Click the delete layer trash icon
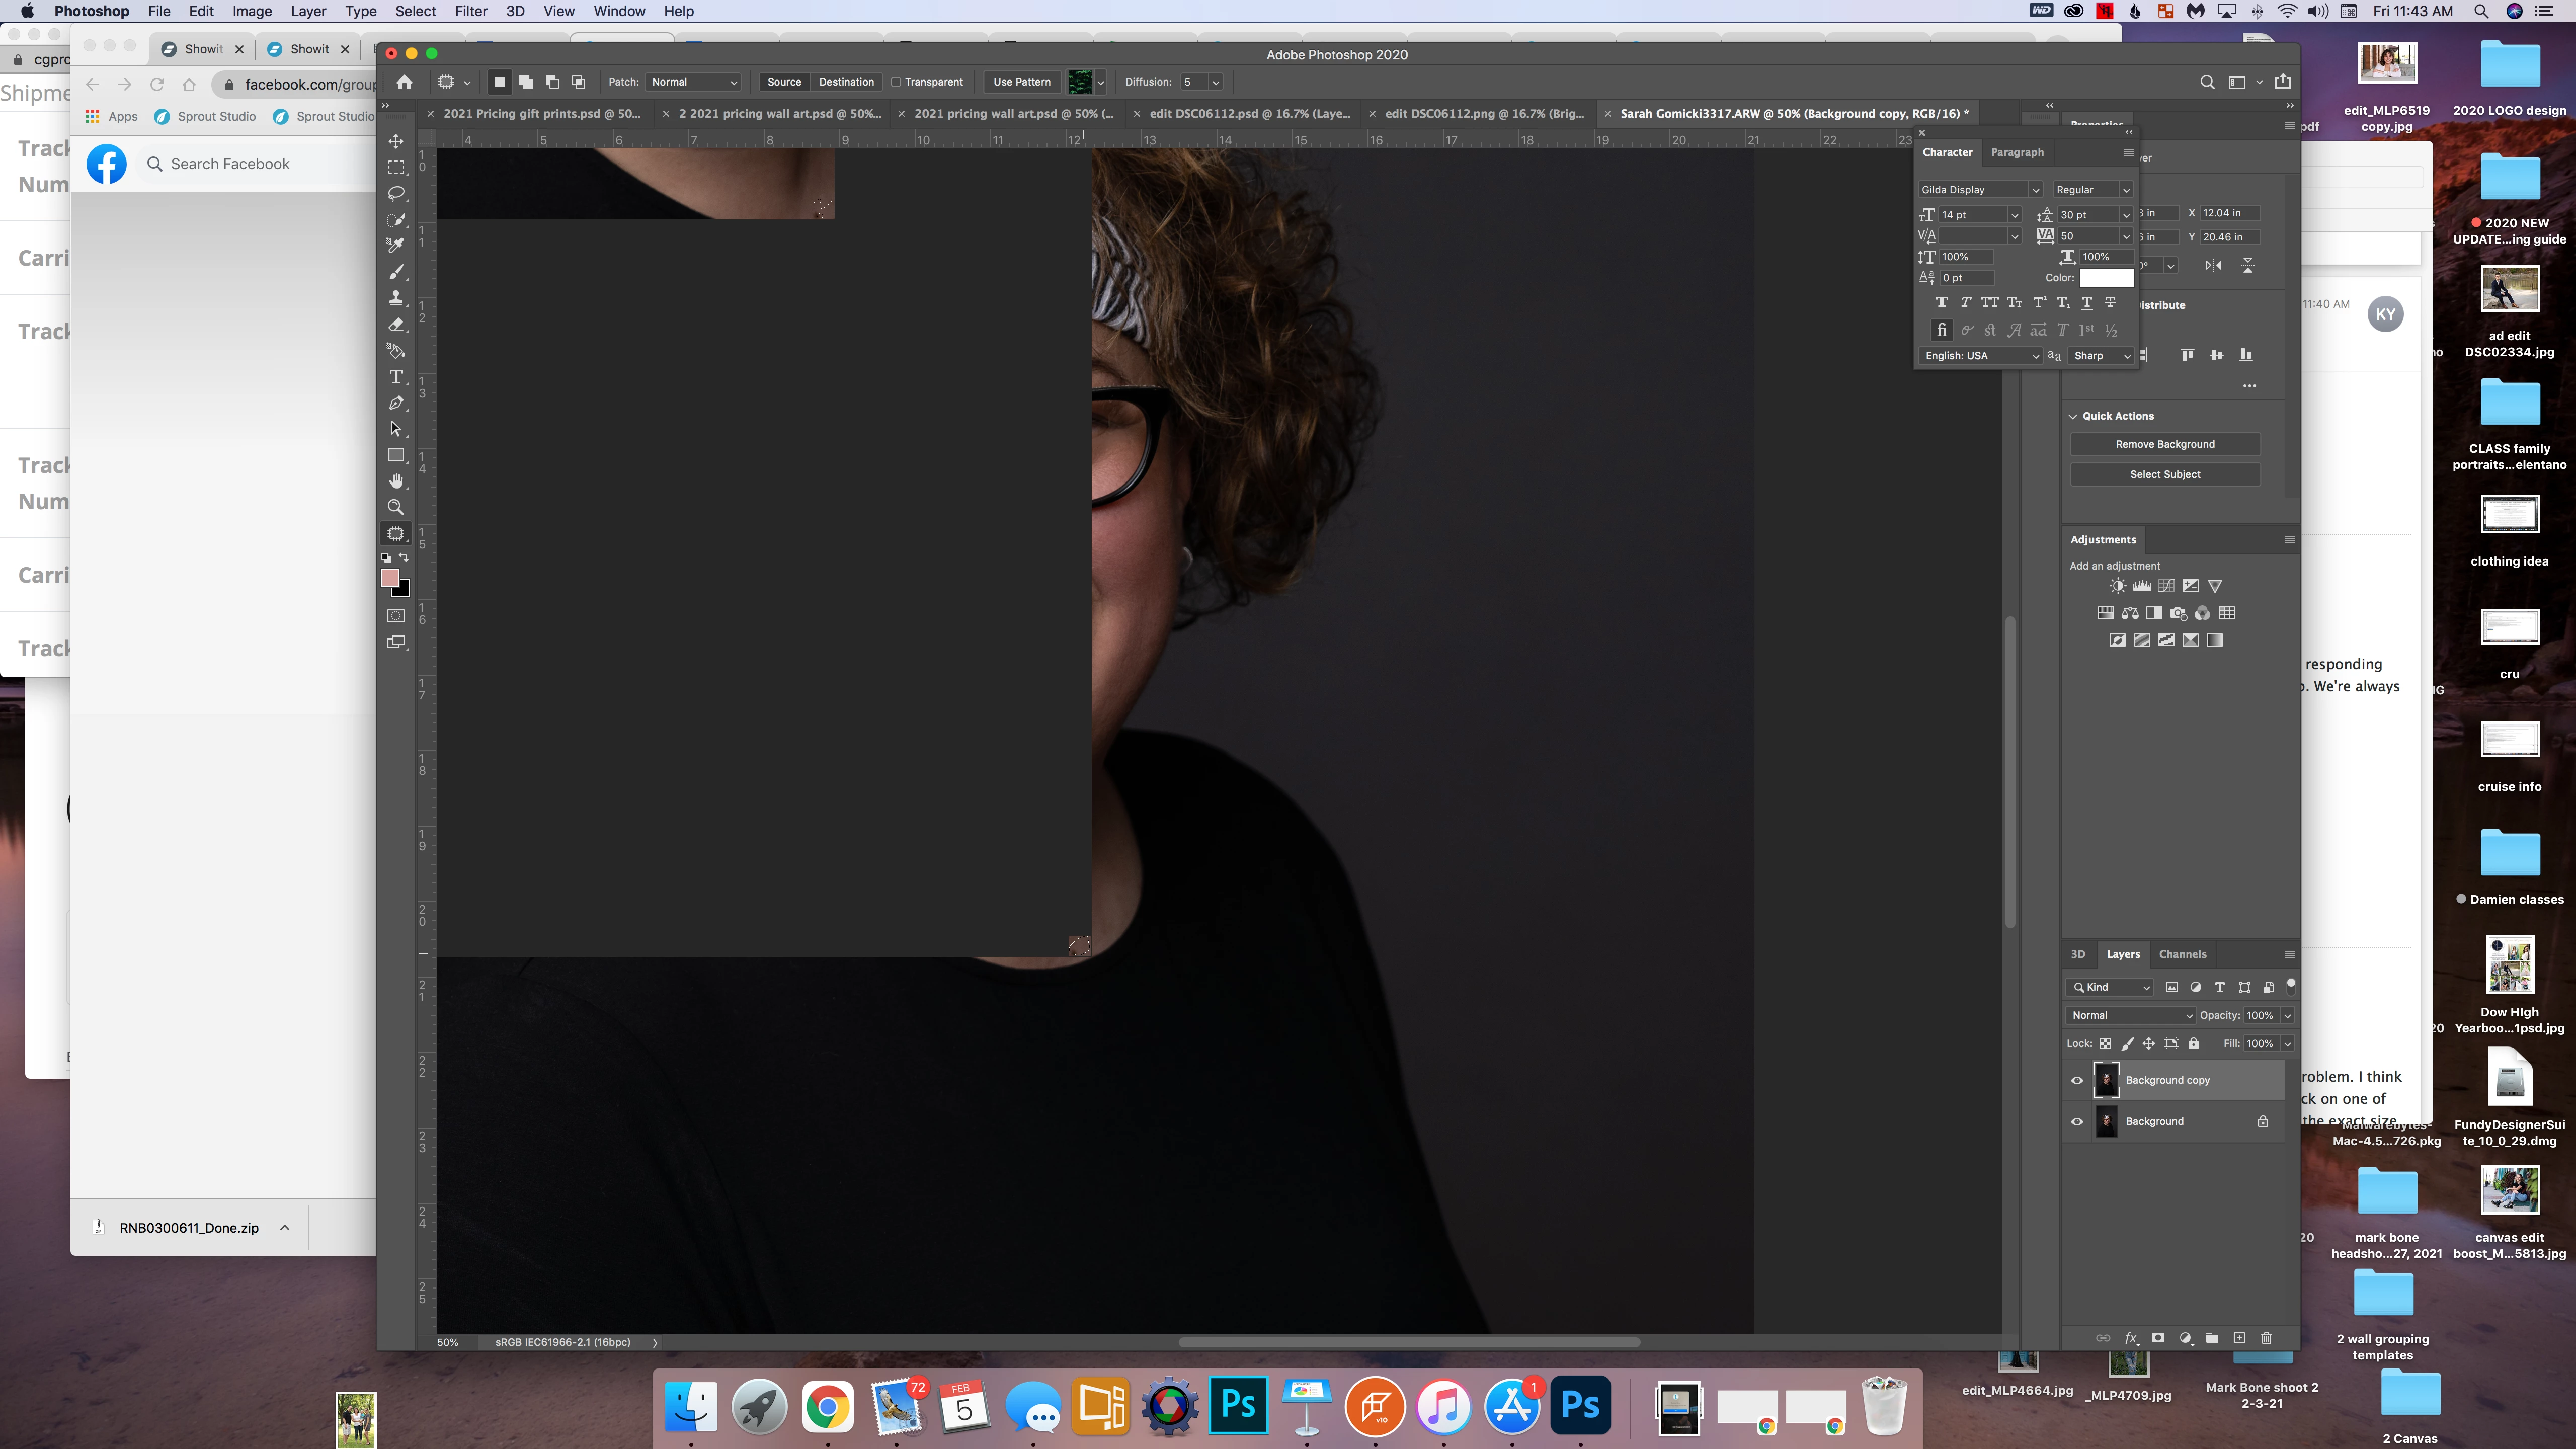2576x1449 pixels. pos(2266,1338)
